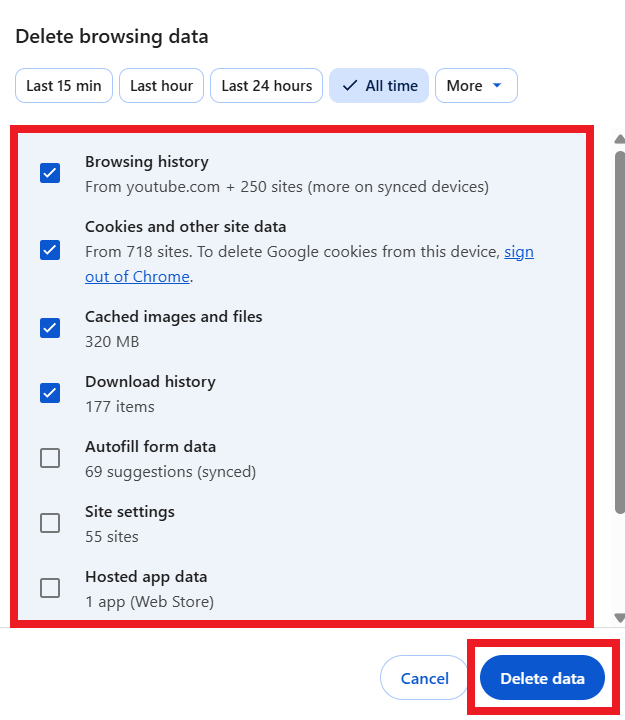The image size is (625, 720).
Task: Click the checkmark icon on All time
Action: tap(349, 86)
